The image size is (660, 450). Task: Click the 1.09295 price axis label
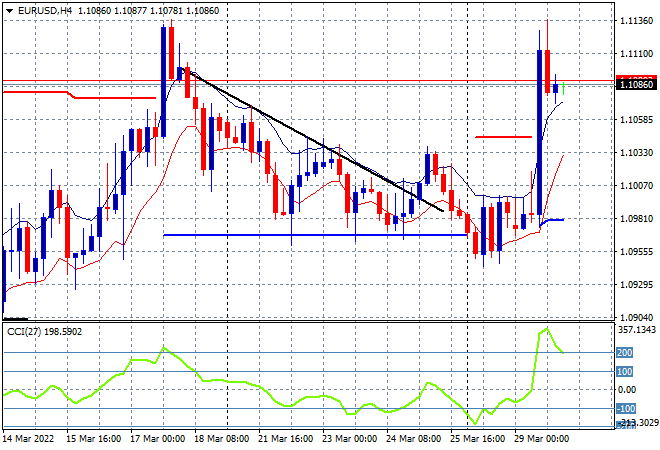(637, 285)
